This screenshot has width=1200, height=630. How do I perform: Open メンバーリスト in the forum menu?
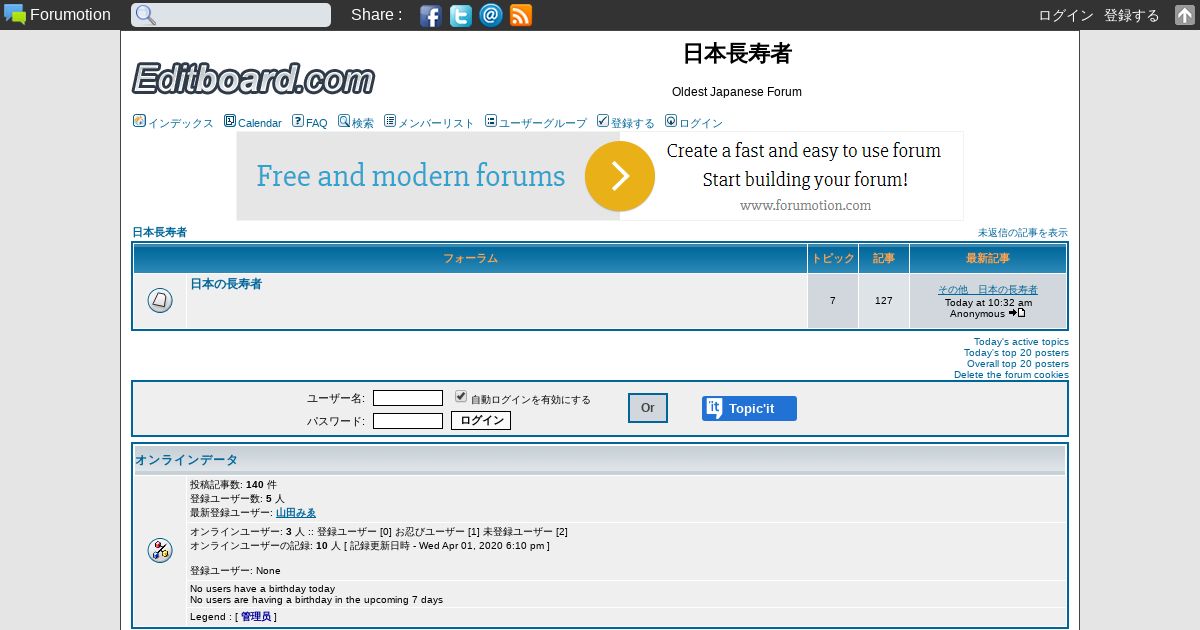436,123
